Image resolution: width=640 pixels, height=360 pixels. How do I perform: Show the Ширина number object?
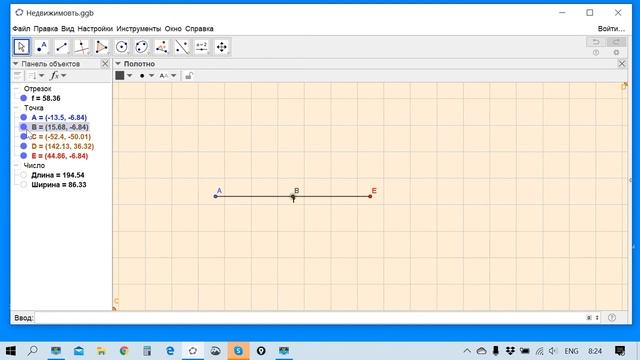pos(24,184)
